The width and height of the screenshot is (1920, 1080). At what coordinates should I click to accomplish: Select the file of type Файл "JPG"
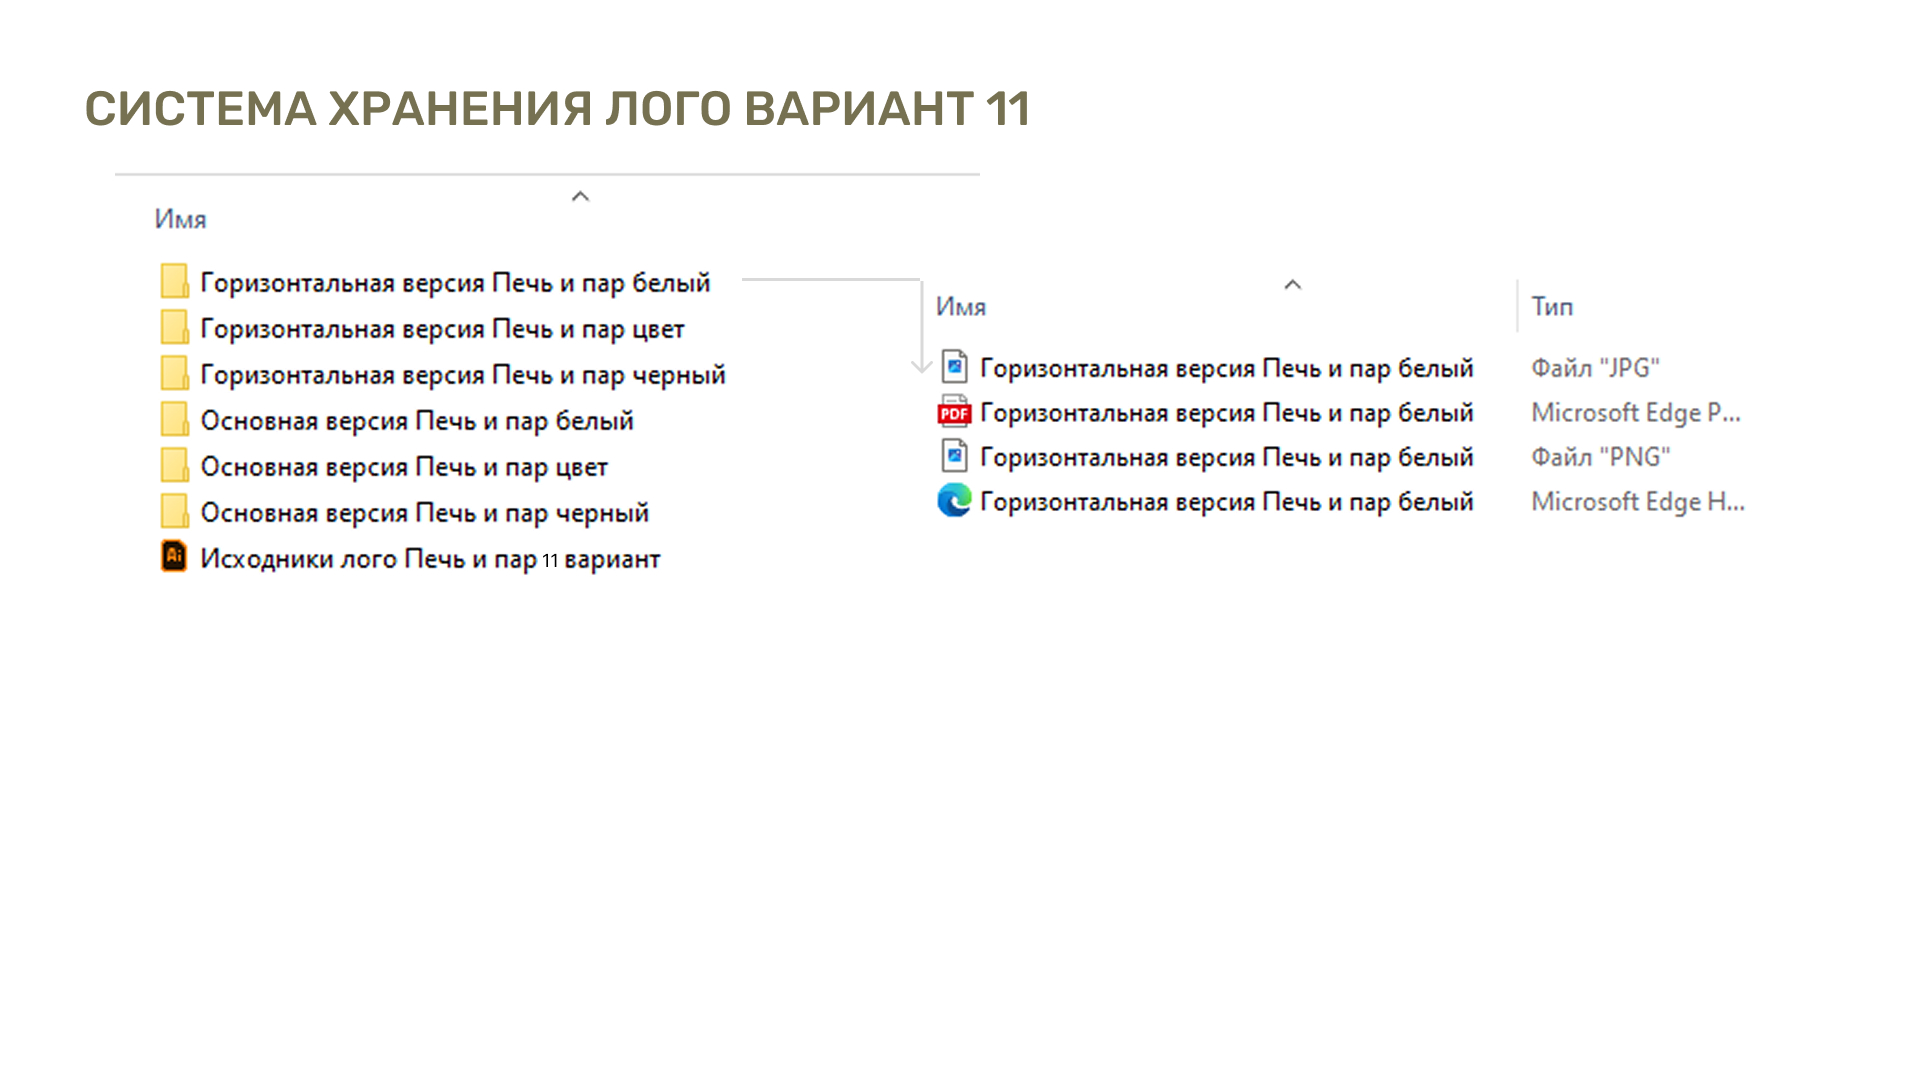(1226, 368)
